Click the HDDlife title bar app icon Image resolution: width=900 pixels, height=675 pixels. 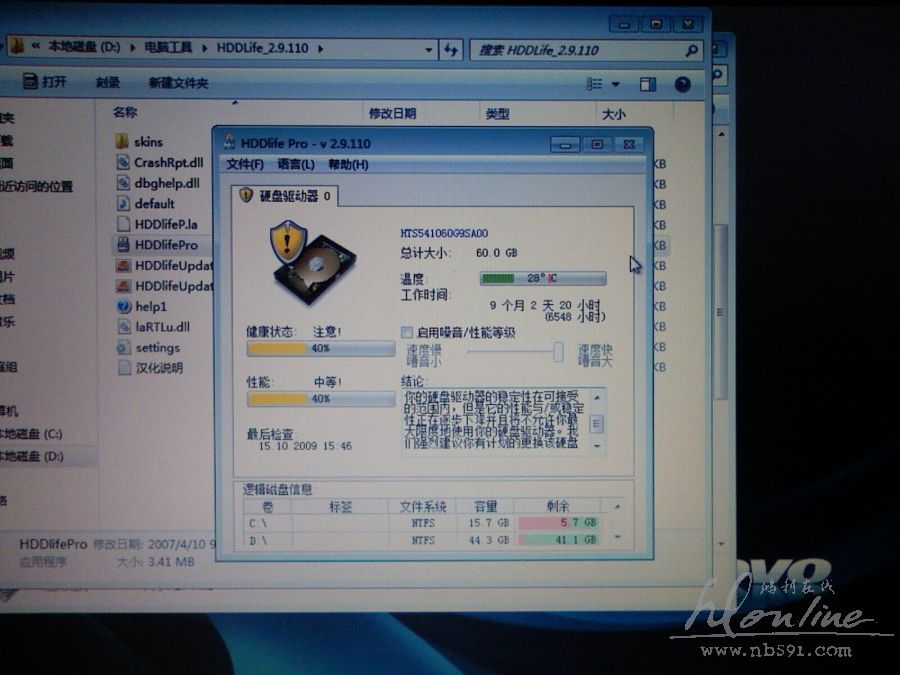(x=230, y=143)
